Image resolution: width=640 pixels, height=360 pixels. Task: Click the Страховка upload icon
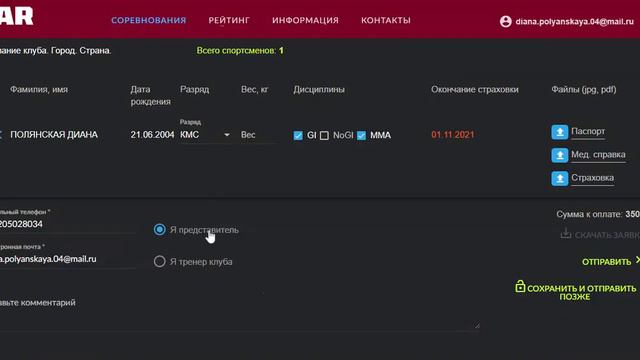coord(560,178)
